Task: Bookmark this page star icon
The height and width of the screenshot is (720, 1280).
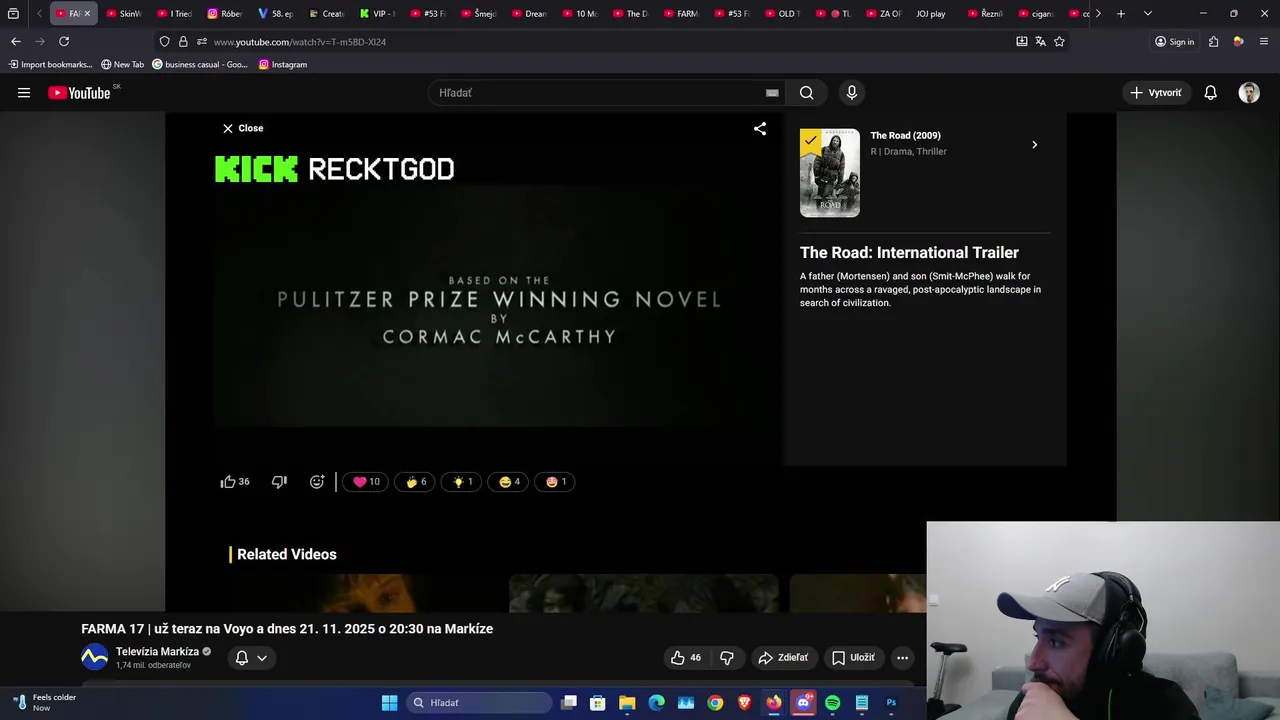Action: click(x=1059, y=42)
